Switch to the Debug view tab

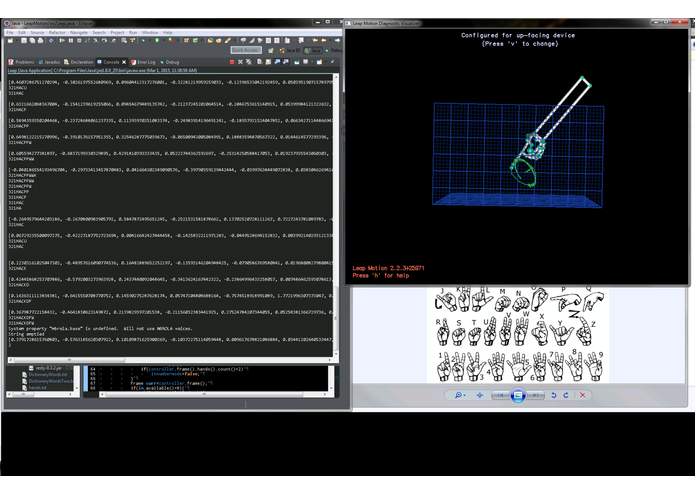(170, 62)
